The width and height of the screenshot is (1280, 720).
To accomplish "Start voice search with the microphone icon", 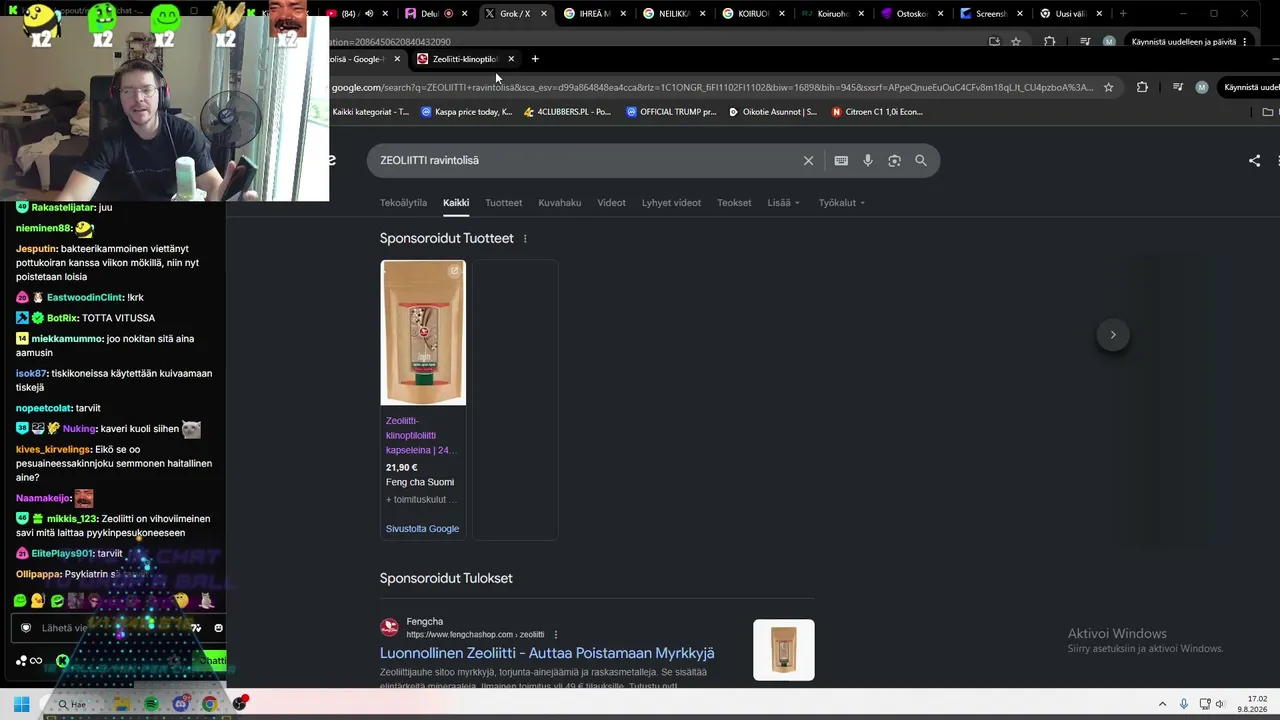I will click(868, 161).
